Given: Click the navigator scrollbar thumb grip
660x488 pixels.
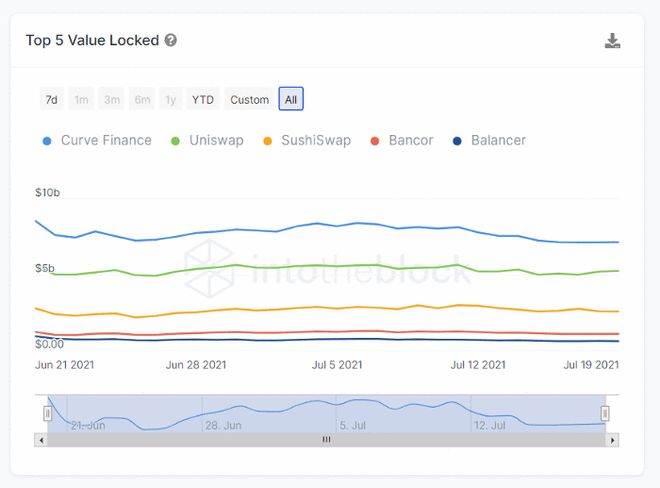Looking at the screenshot, I should click(x=325, y=439).
